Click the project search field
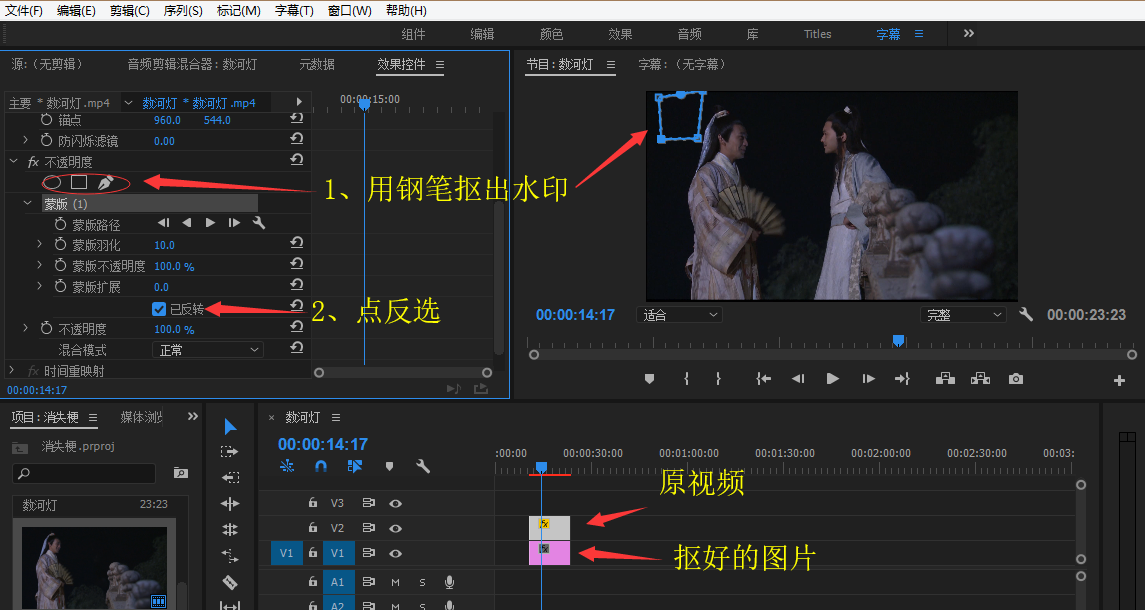 point(84,473)
